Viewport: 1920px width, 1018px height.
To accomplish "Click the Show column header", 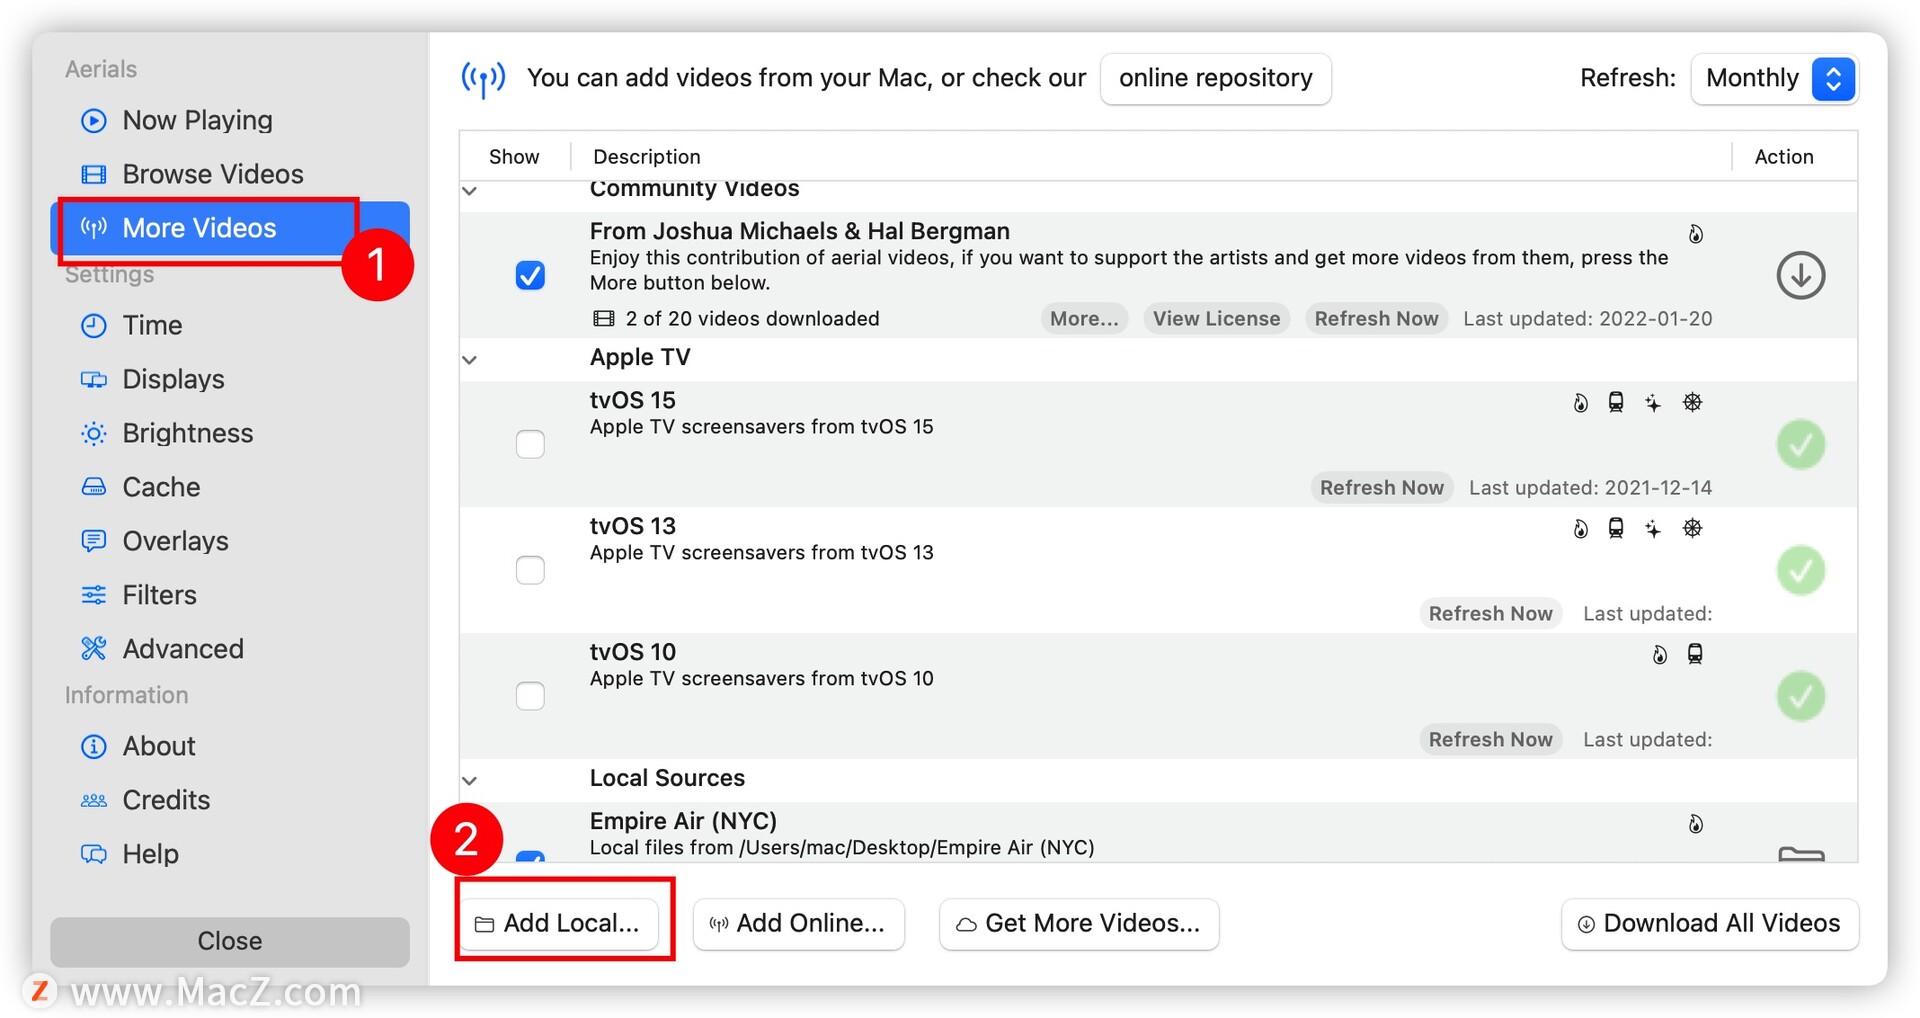I will [x=514, y=157].
